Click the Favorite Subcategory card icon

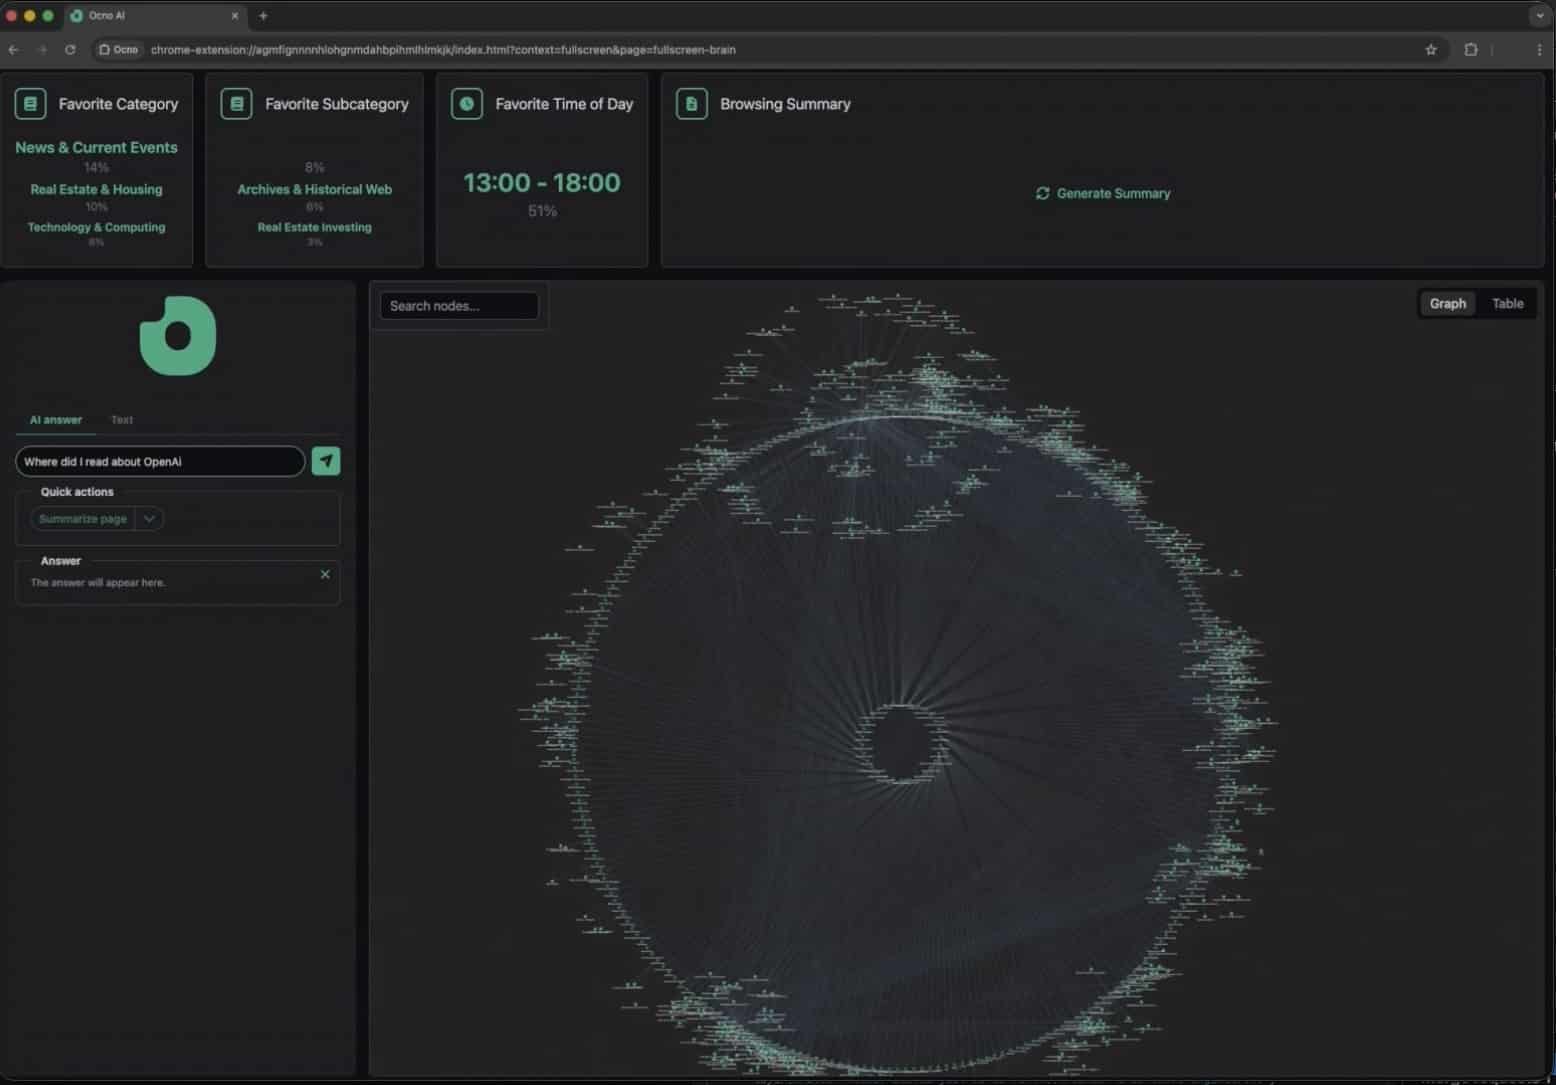(x=237, y=104)
